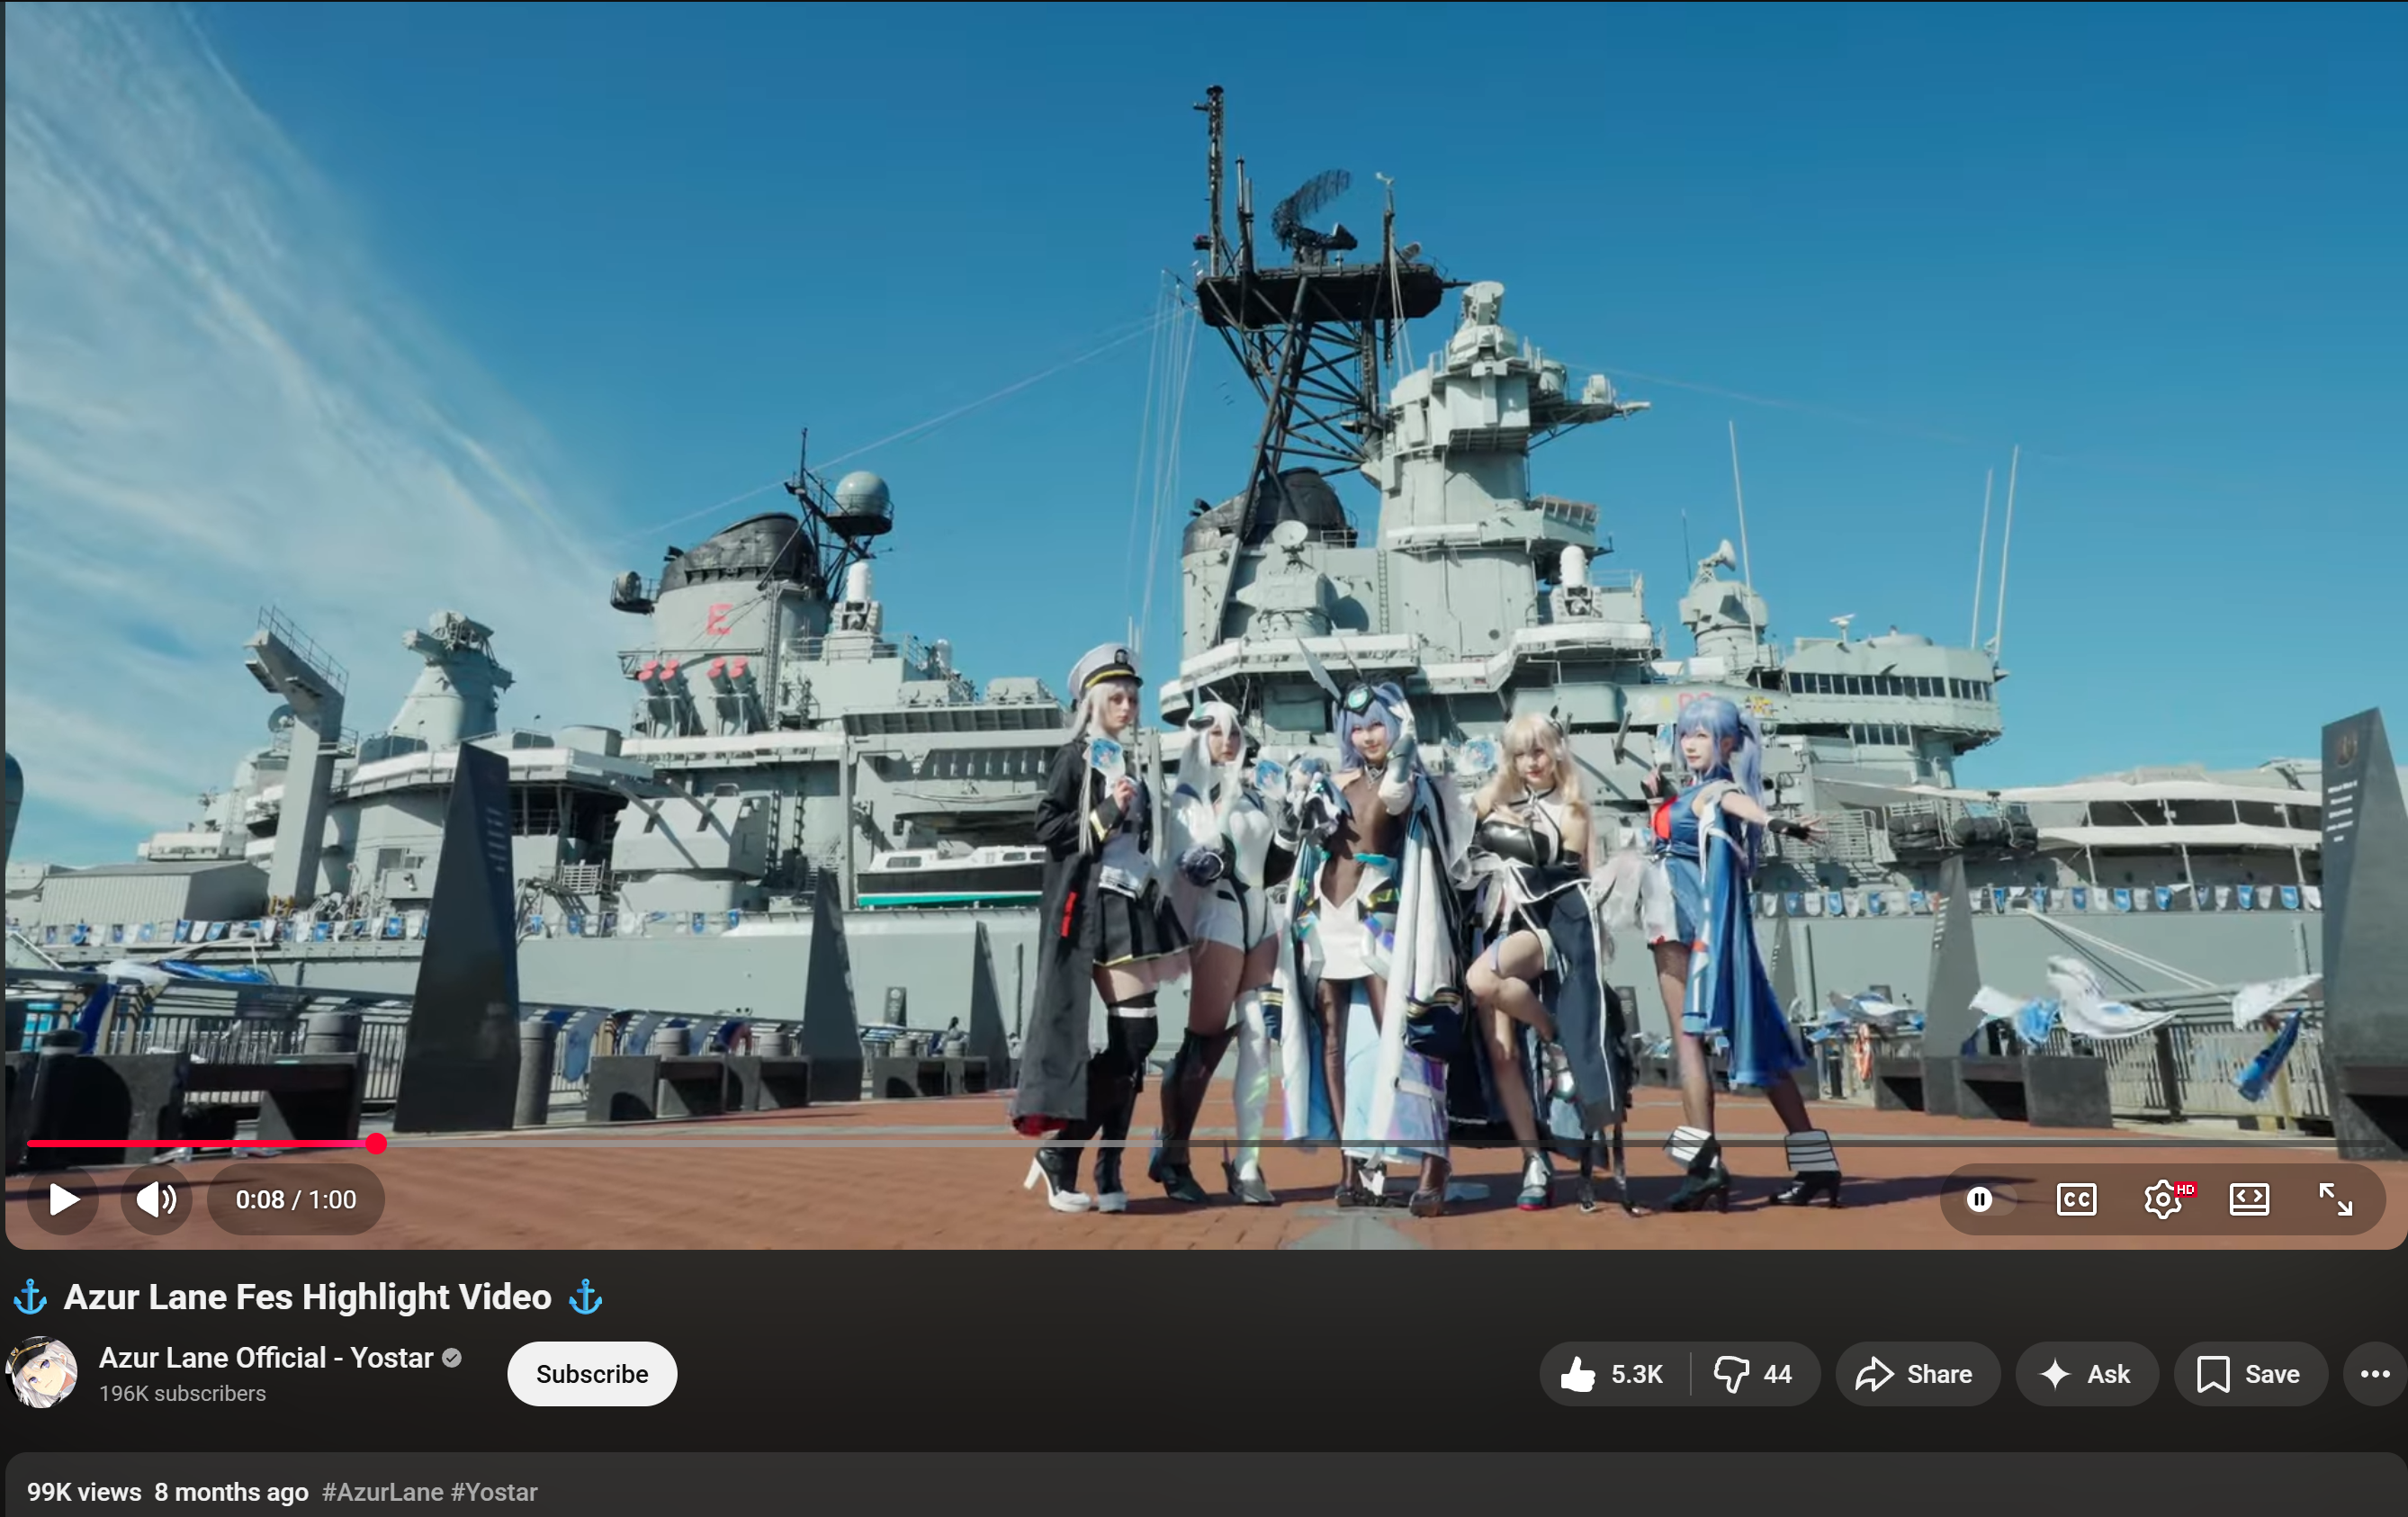Click the red progress bar scrubber
Viewport: 2408px width, 1517px height.
point(376,1144)
